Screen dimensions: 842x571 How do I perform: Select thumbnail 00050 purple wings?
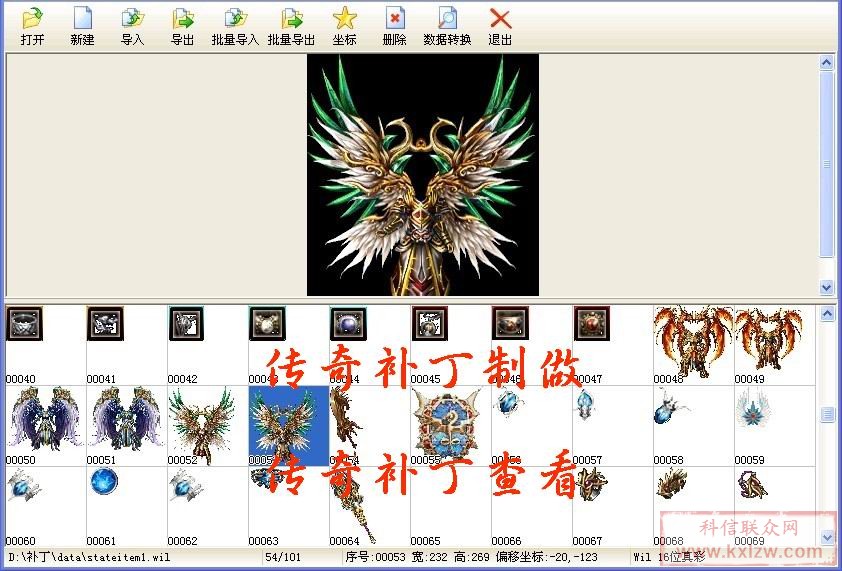[46, 419]
